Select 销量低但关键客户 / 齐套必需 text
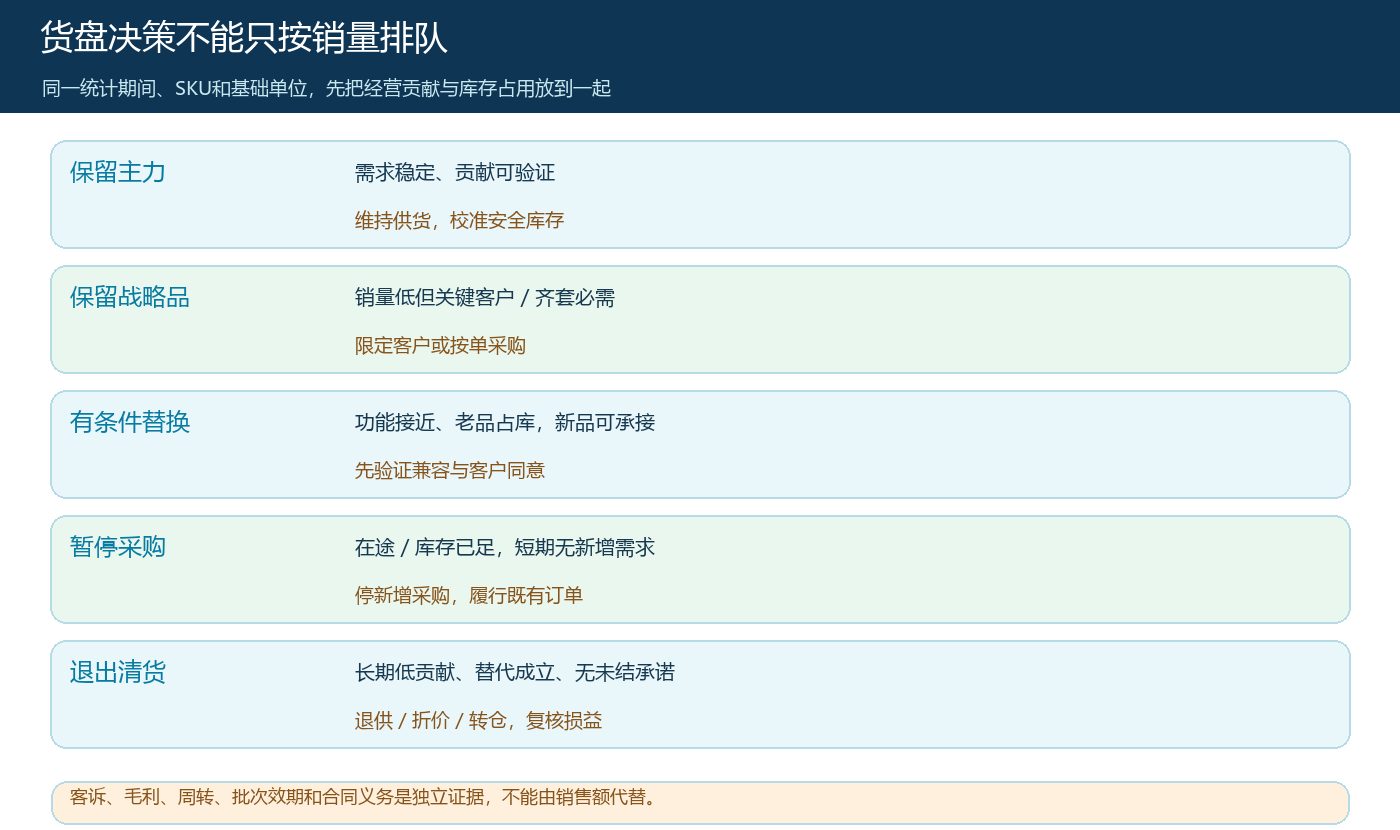Screen dimensions: 1400x830 pos(485,298)
